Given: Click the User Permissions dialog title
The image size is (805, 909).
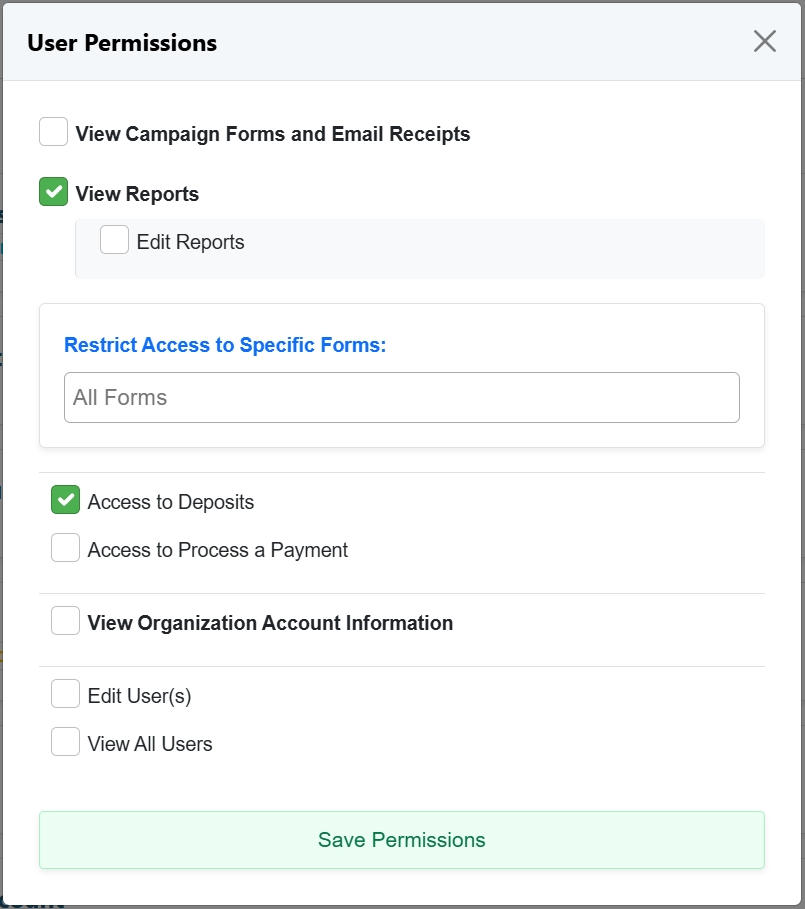Looking at the screenshot, I should tap(122, 43).
